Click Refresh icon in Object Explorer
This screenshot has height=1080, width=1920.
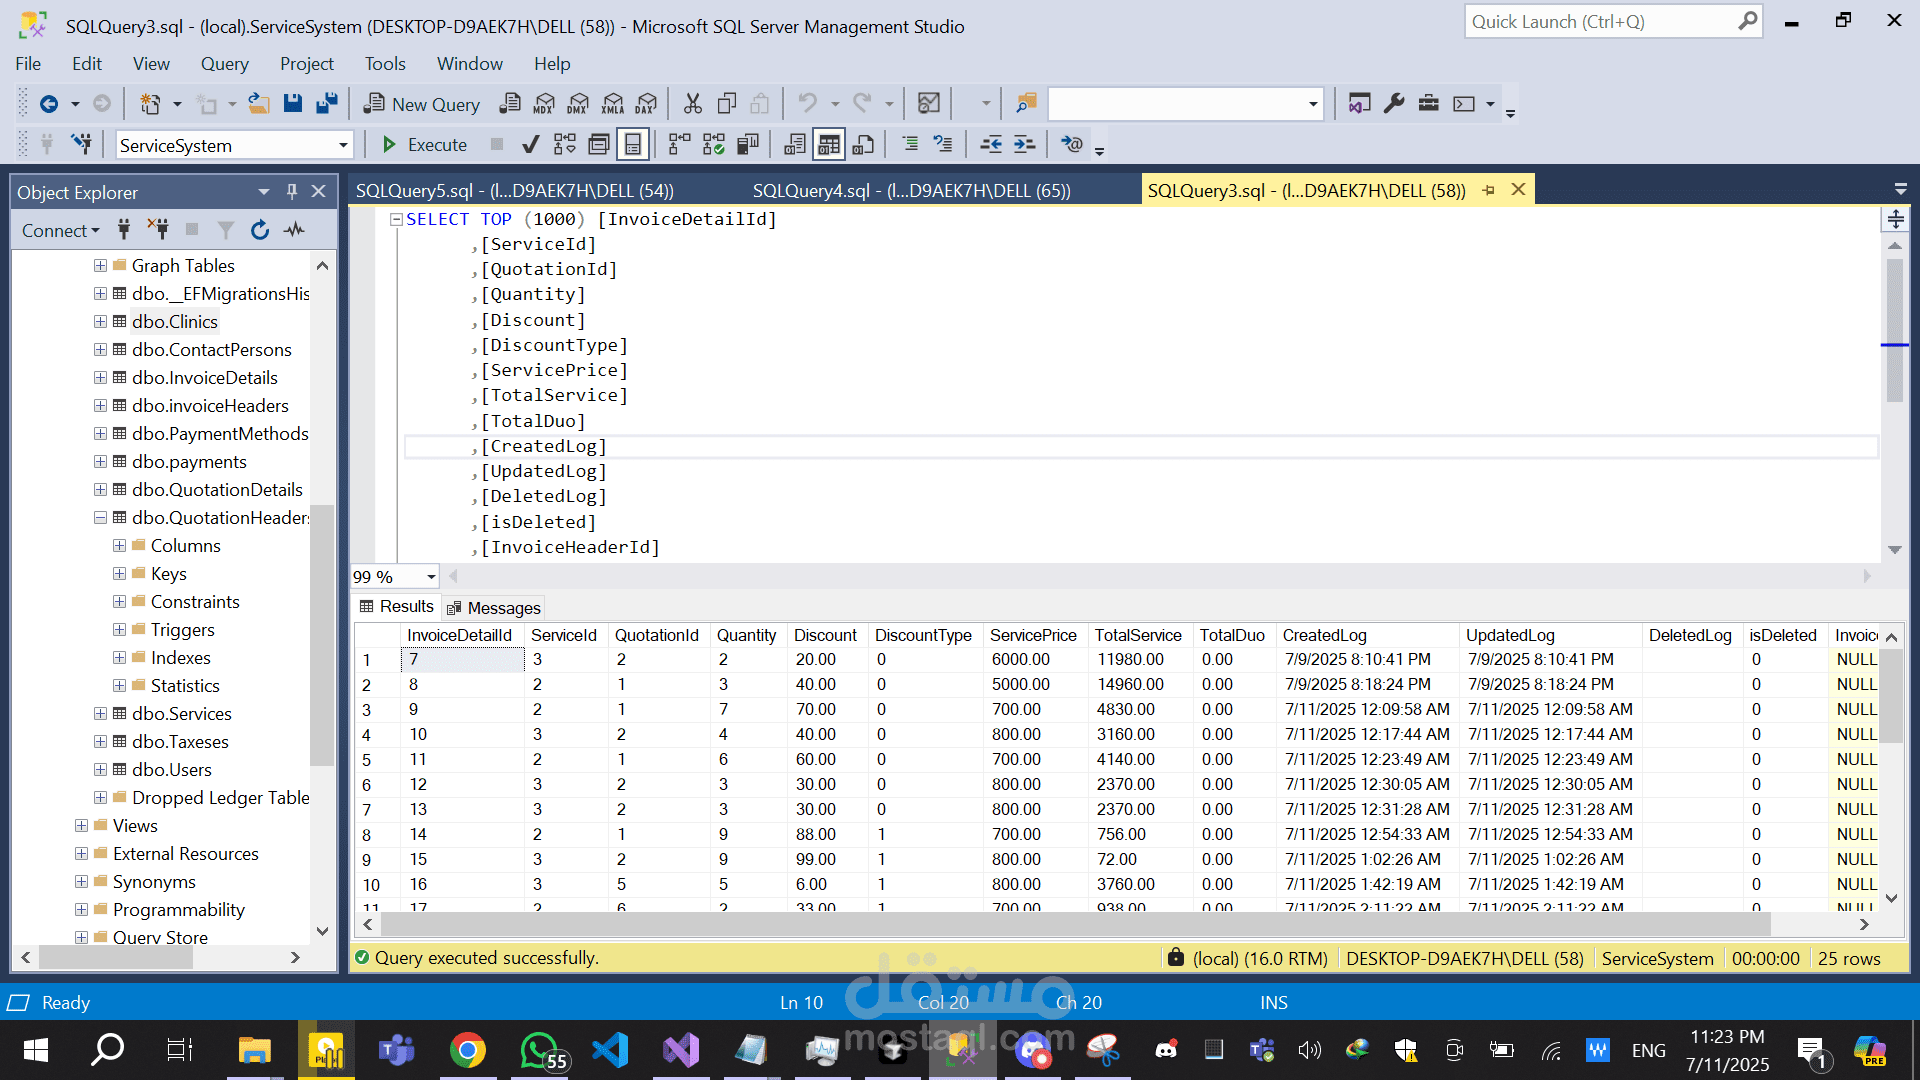click(260, 230)
